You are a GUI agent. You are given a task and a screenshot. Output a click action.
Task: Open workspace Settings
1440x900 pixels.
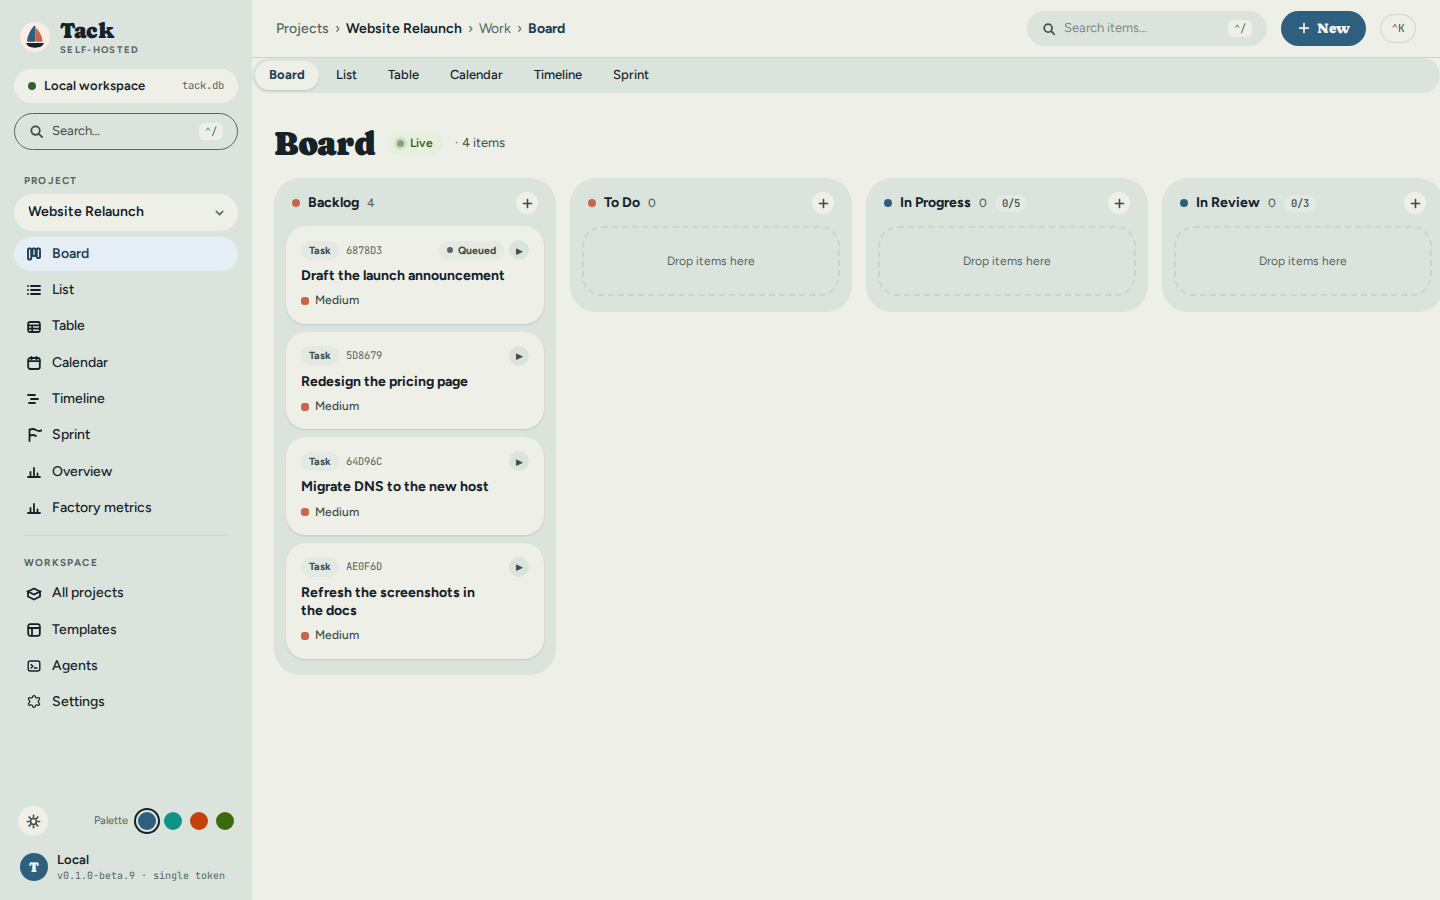click(126, 702)
